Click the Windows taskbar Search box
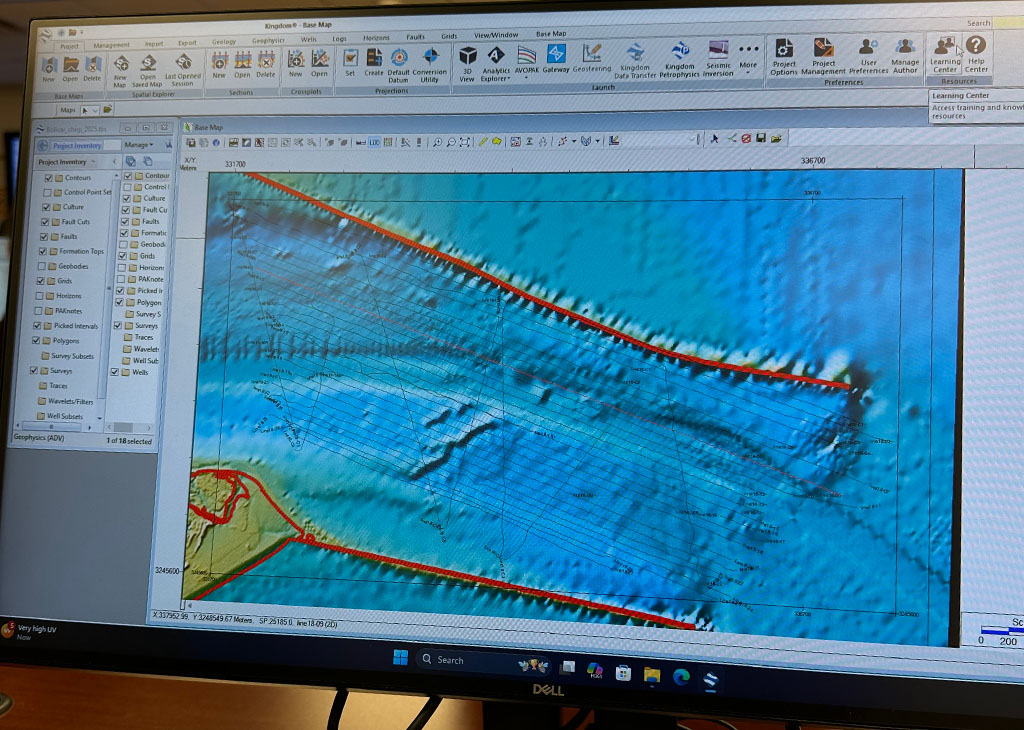The height and width of the screenshot is (730, 1024). 462,660
